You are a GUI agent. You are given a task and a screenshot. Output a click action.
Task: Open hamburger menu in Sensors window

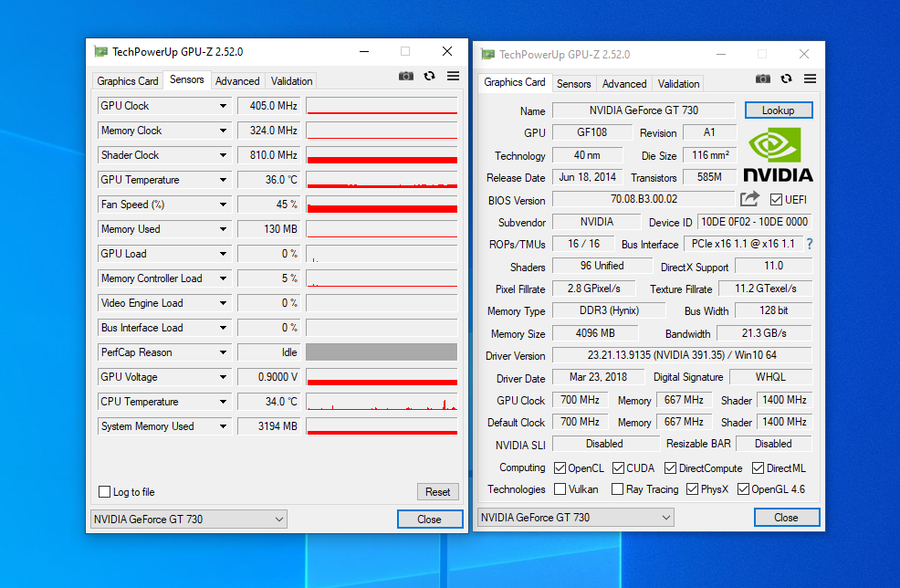point(453,76)
